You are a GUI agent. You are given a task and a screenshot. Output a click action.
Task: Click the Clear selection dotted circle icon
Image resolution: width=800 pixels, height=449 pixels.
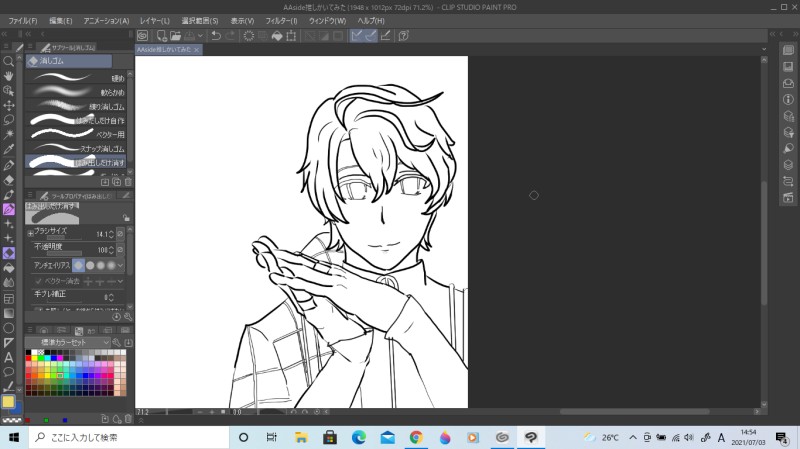(248, 36)
